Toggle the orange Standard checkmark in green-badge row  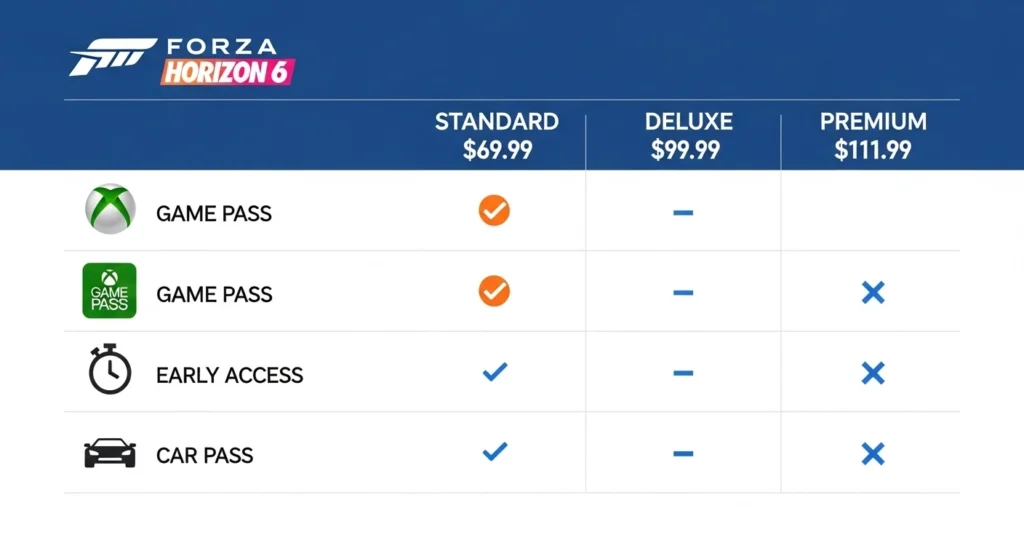point(494,291)
